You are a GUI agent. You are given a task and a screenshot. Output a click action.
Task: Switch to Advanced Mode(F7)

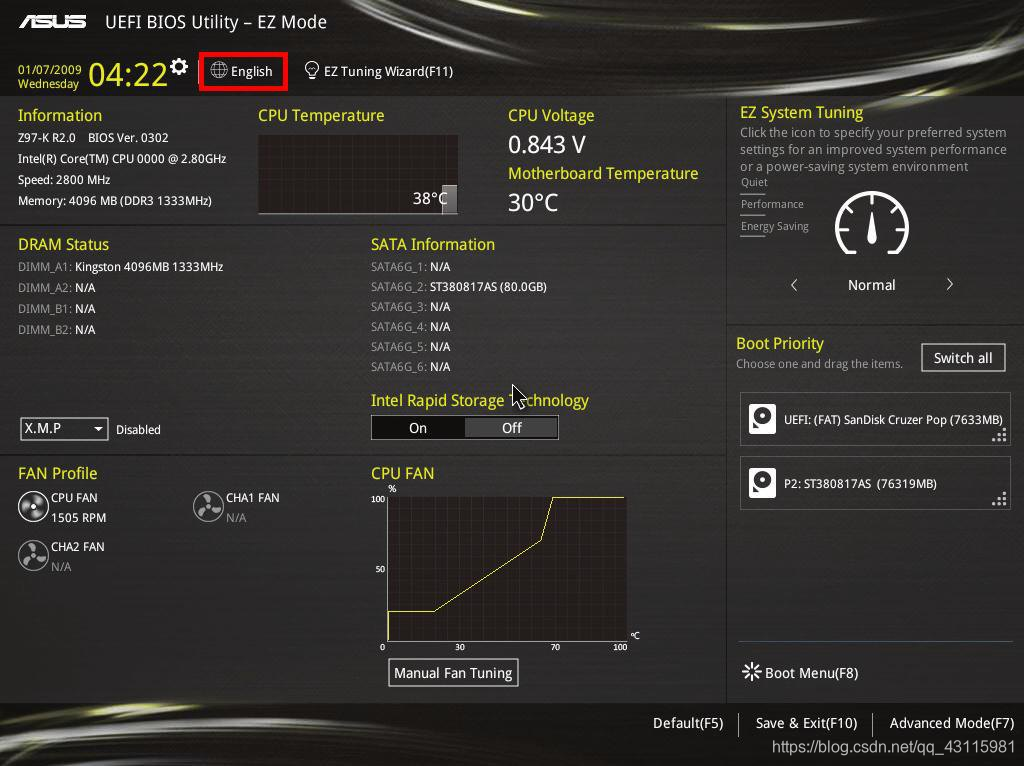pyautogui.click(x=952, y=723)
